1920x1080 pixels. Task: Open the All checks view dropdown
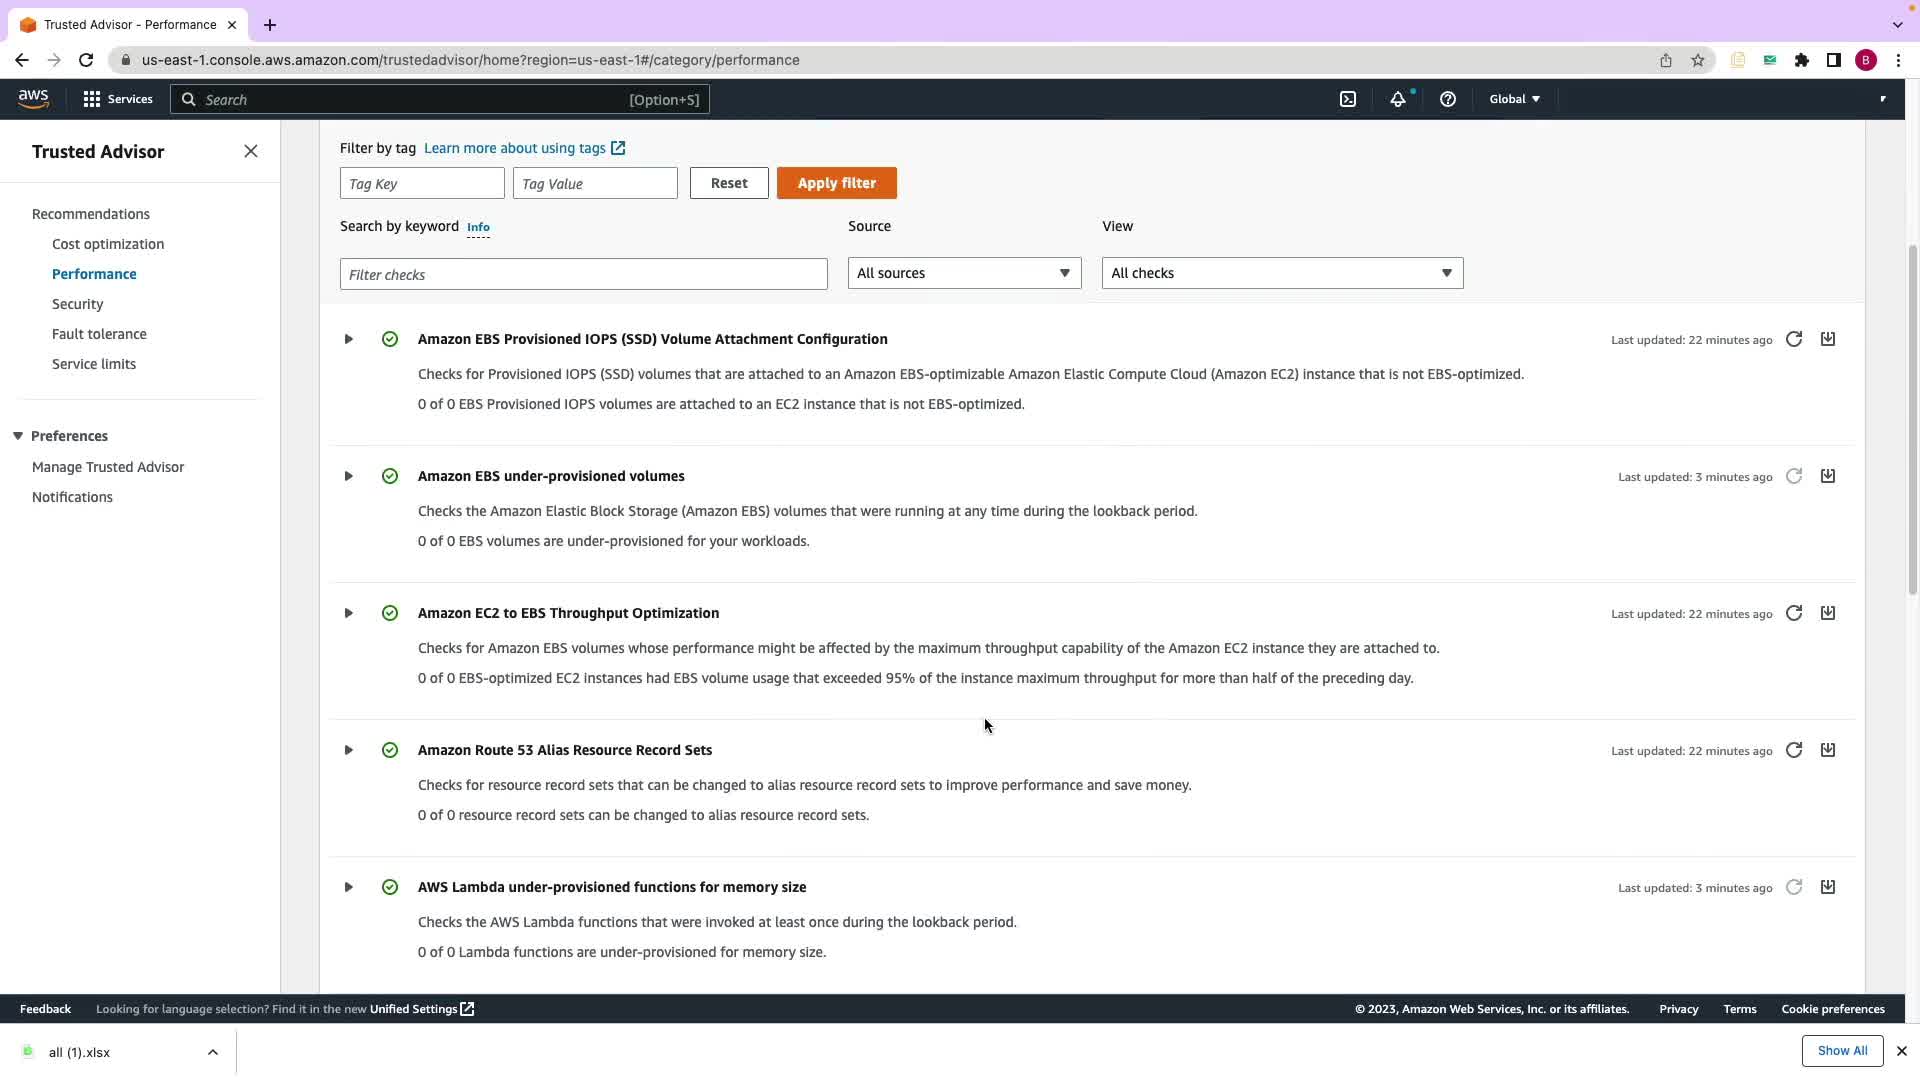pyautogui.click(x=1282, y=273)
